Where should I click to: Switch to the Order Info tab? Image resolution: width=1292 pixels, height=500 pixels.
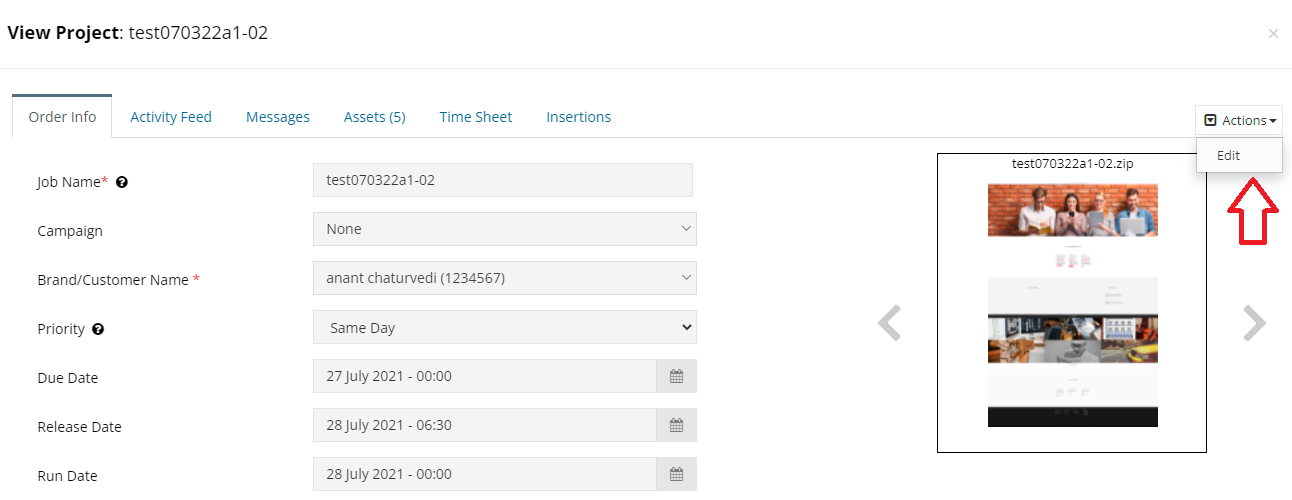[62, 117]
